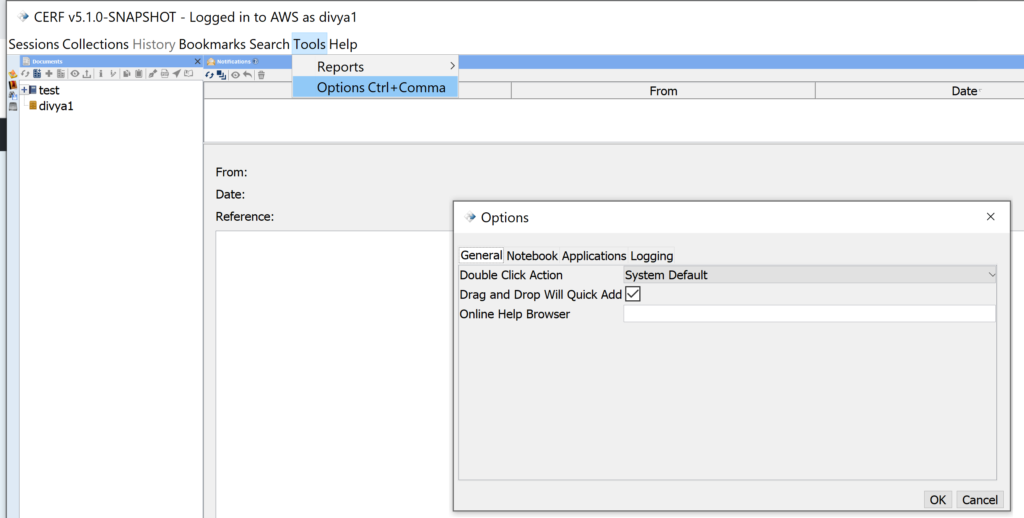This screenshot has width=1024, height=518.
Task: Click the print icon in Documents toolbar
Action: (165, 74)
